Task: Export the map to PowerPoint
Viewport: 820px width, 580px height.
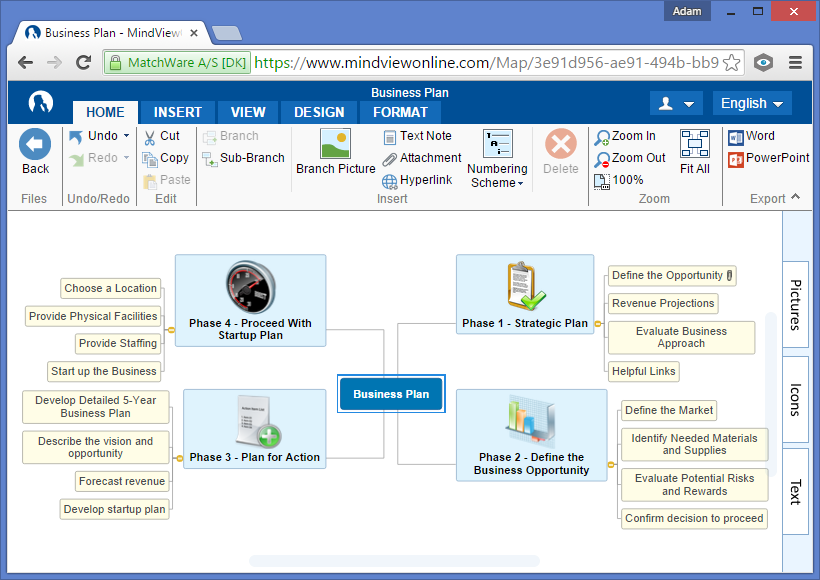Action: point(768,158)
